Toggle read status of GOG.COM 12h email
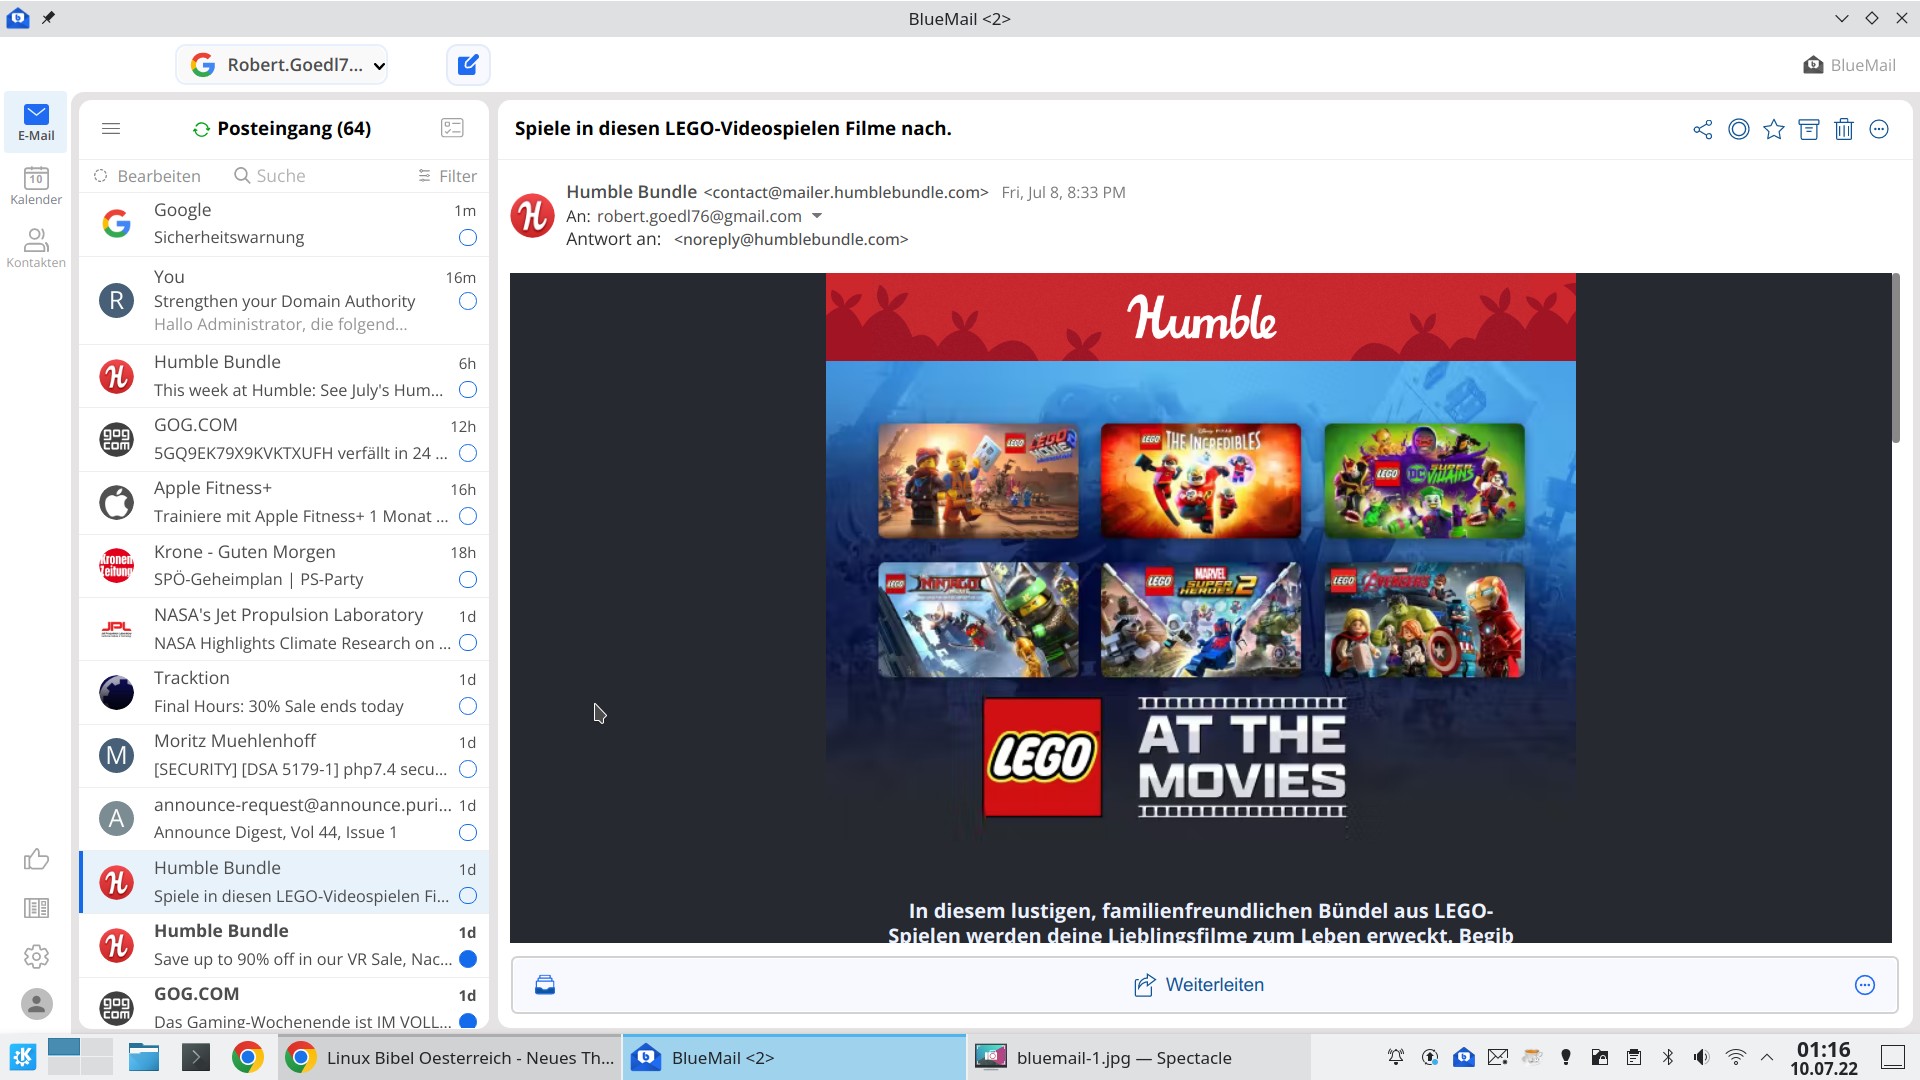1920x1080 pixels. tap(468, 453)
